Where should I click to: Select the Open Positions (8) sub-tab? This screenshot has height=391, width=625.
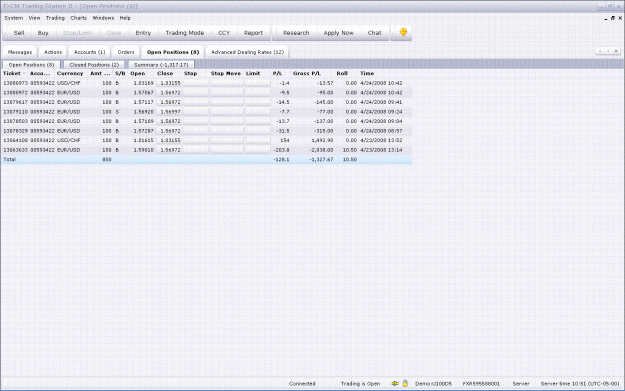click(31, 65)
